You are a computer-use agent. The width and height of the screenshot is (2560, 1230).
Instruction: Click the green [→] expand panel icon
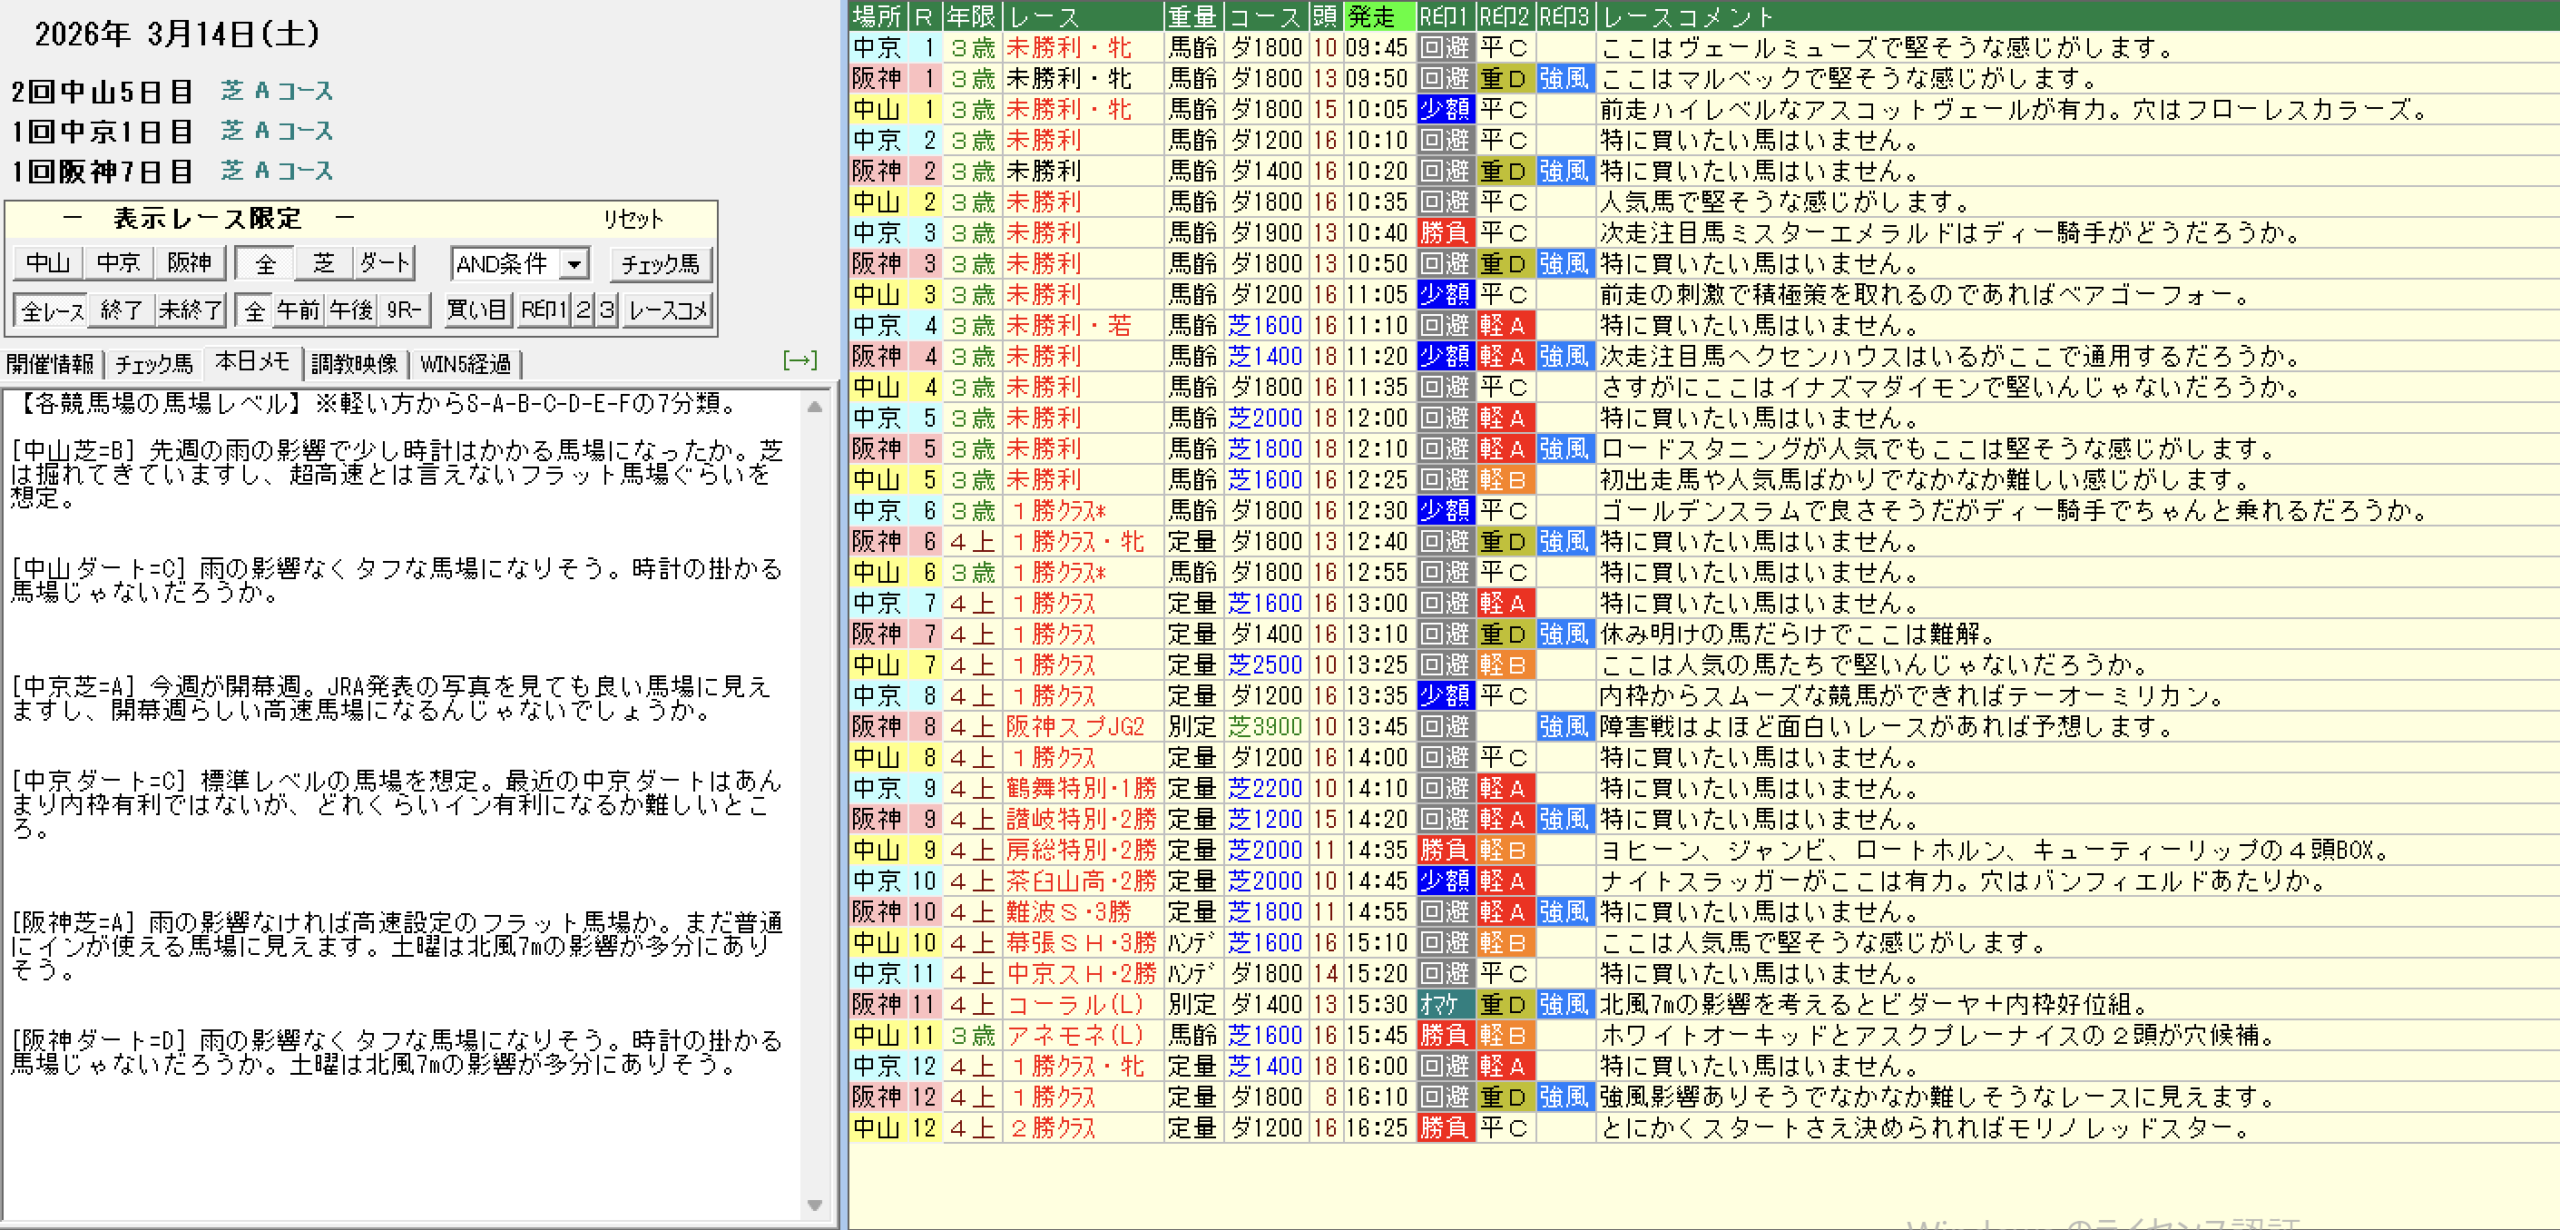click(799, 361)
